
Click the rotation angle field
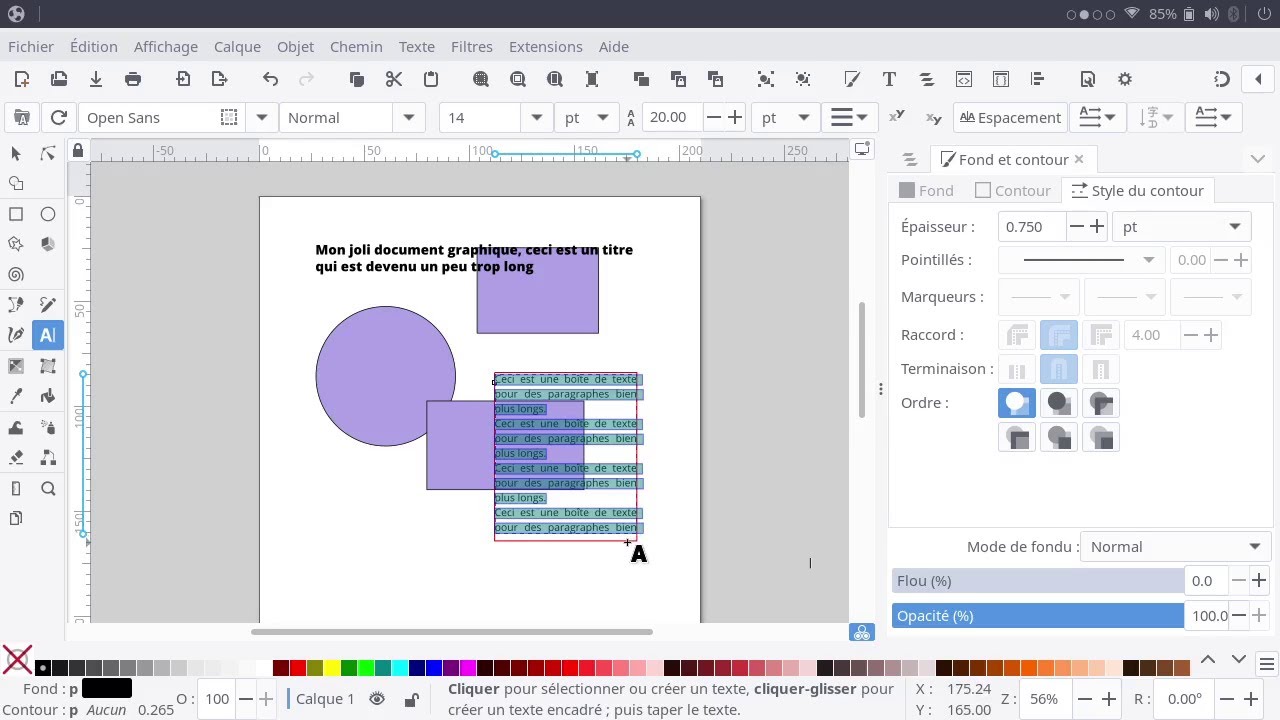click(1185, 699)
